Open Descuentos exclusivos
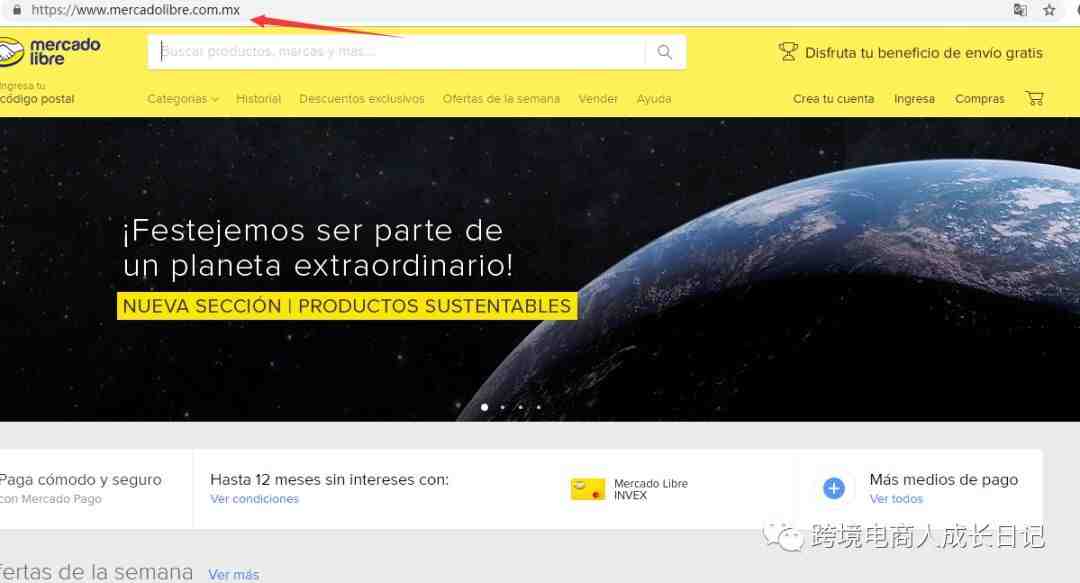Image resolution: width=1080 pixels, height=583 pixels. (x=362, y=99)
